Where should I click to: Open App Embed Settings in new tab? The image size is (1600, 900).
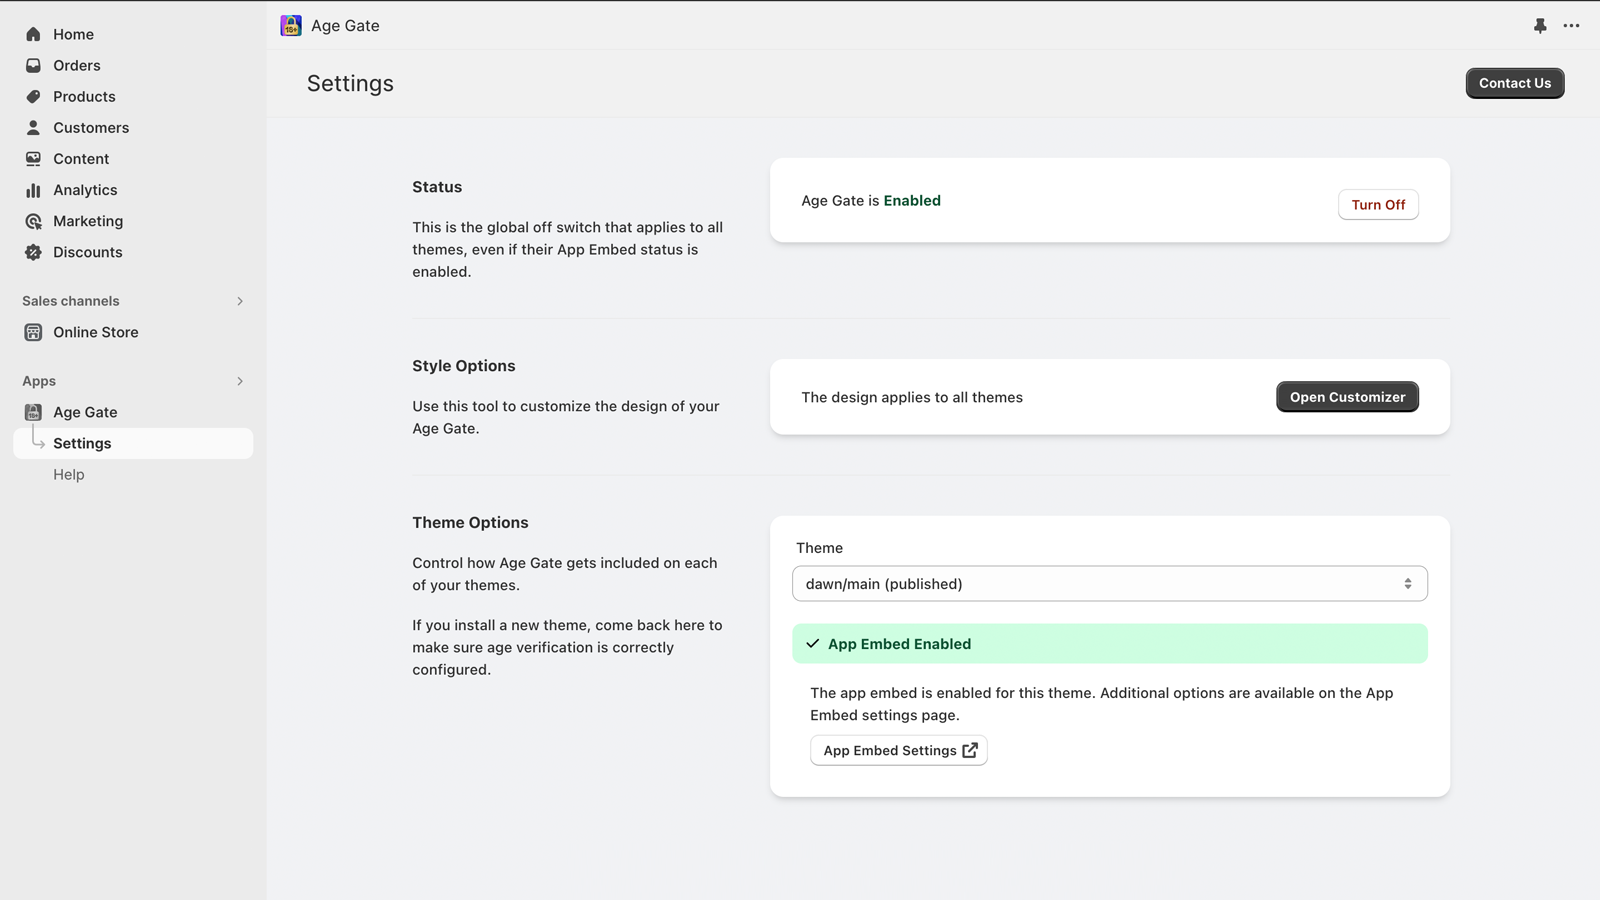coord(897,750)
